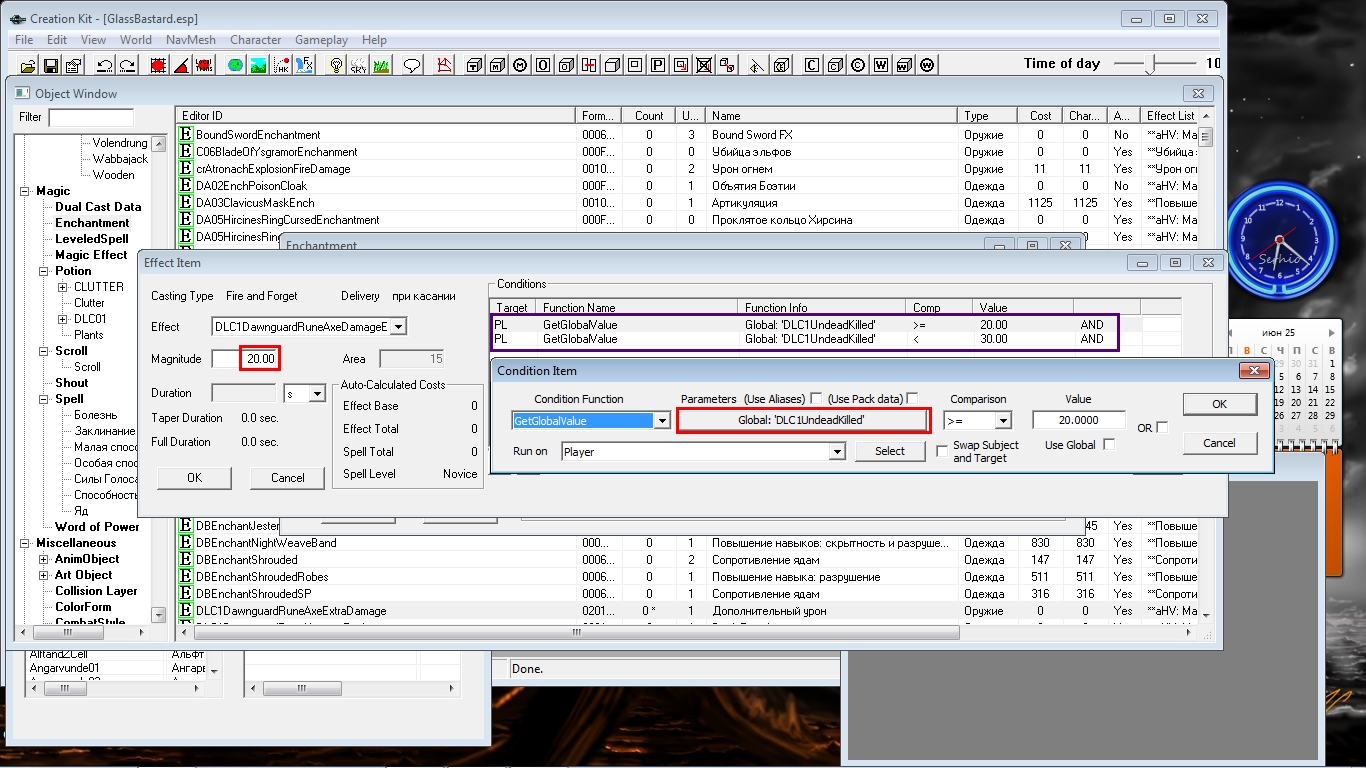
Task: Click the Open file folder icon
Action: tap(27, 66)
